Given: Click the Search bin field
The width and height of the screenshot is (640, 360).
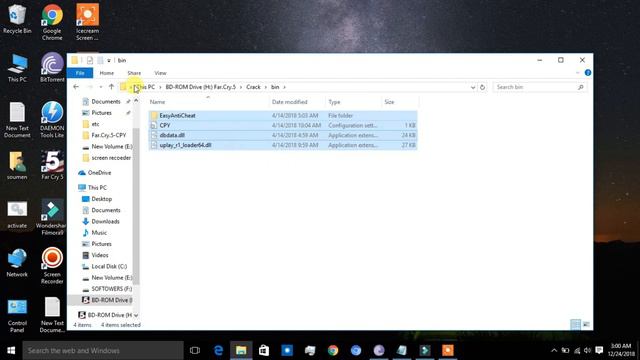Looking at the screenshot, I should tap(540, 87).
